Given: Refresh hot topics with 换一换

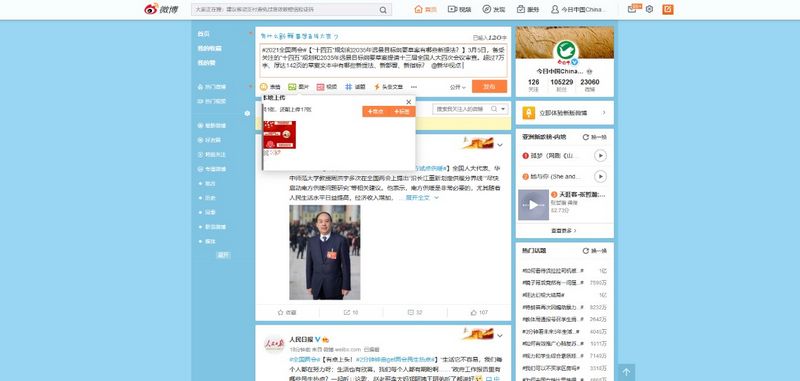Looking at the screenshot, I should point(595,251).
